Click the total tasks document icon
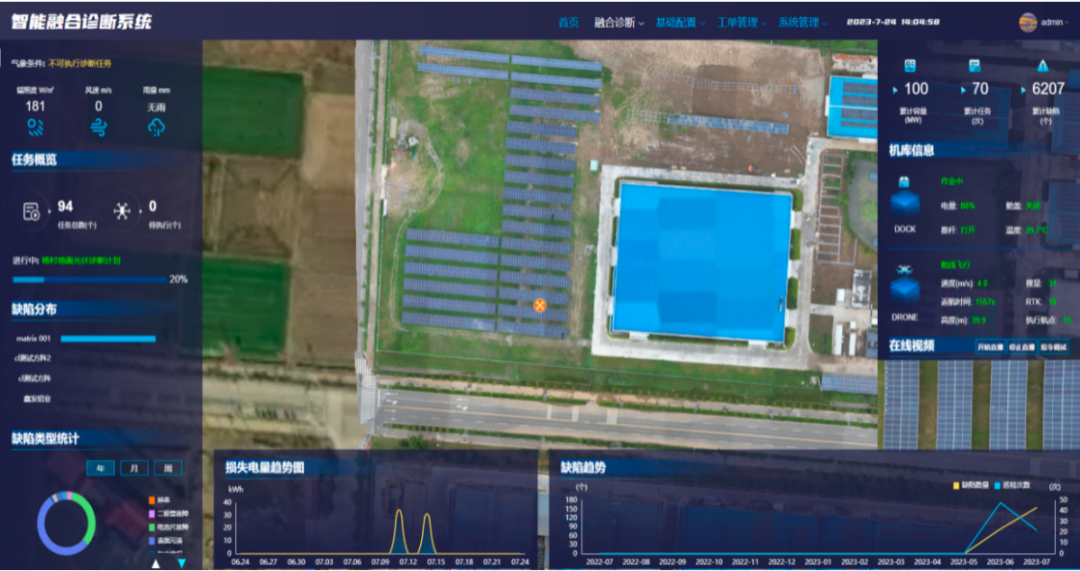Screen dimensions: 1080x571 (32, 211)
